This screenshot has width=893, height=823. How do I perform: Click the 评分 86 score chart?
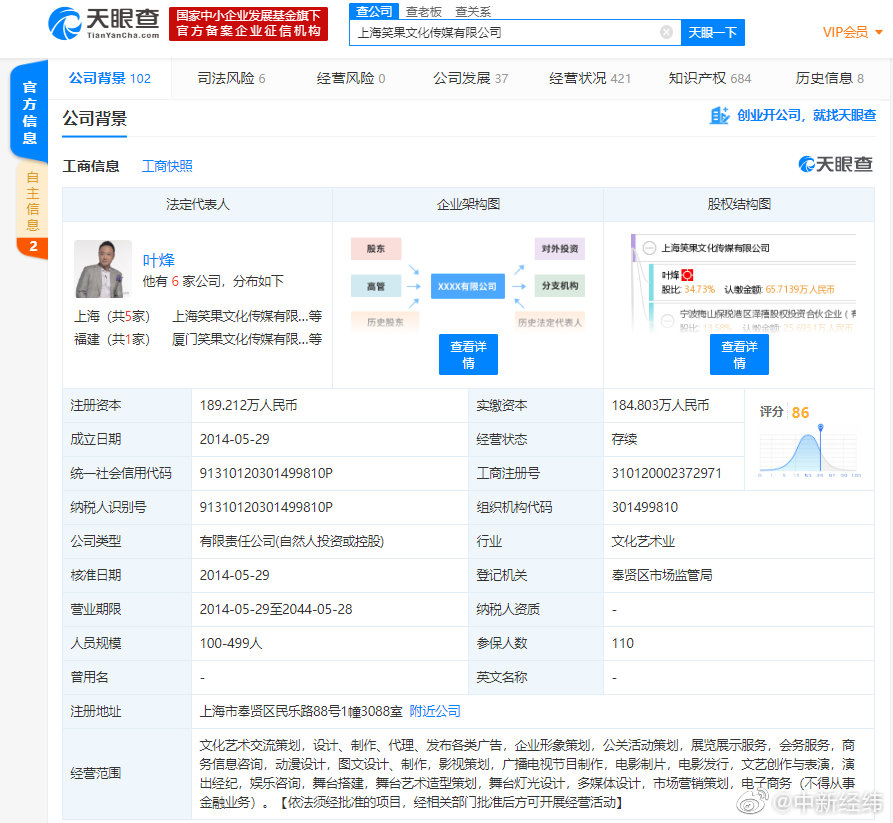(x=809, y=440)
